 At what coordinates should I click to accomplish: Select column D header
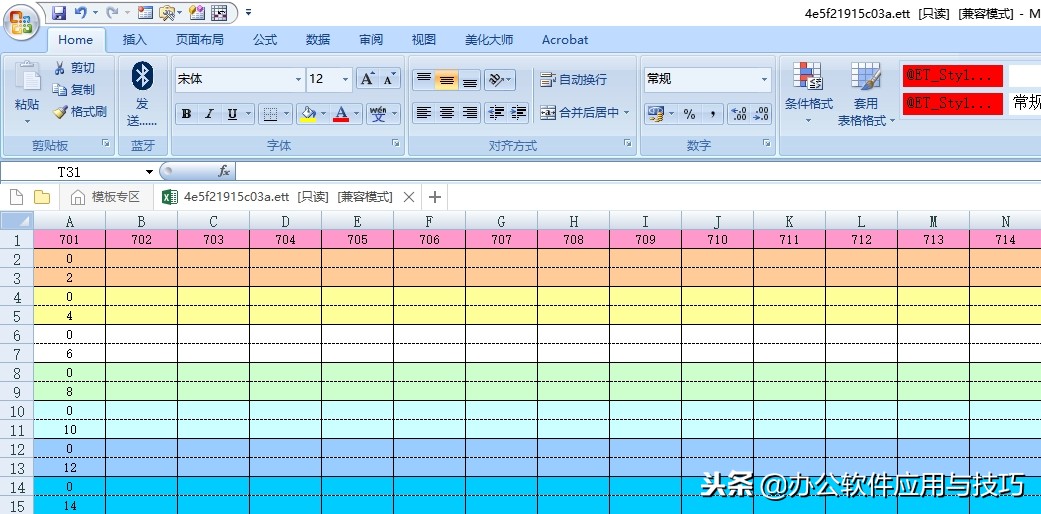tap(285, 222)
